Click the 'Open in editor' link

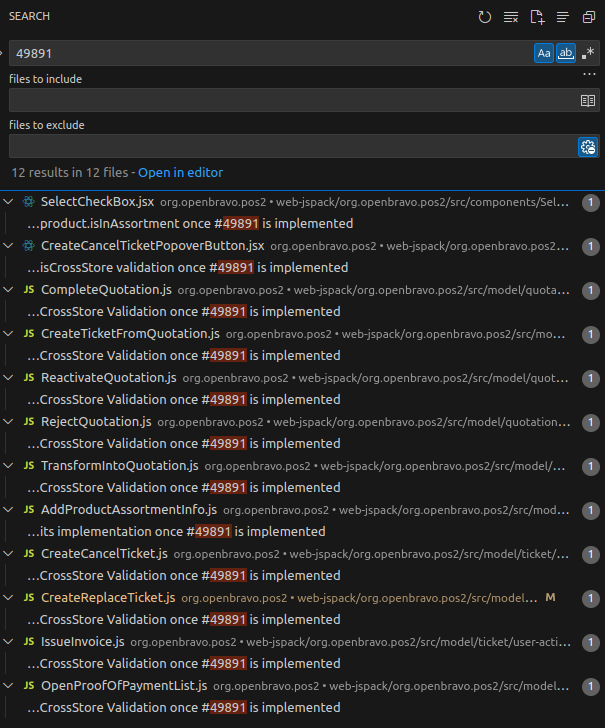pyautogui.click(x=180, y=172)
